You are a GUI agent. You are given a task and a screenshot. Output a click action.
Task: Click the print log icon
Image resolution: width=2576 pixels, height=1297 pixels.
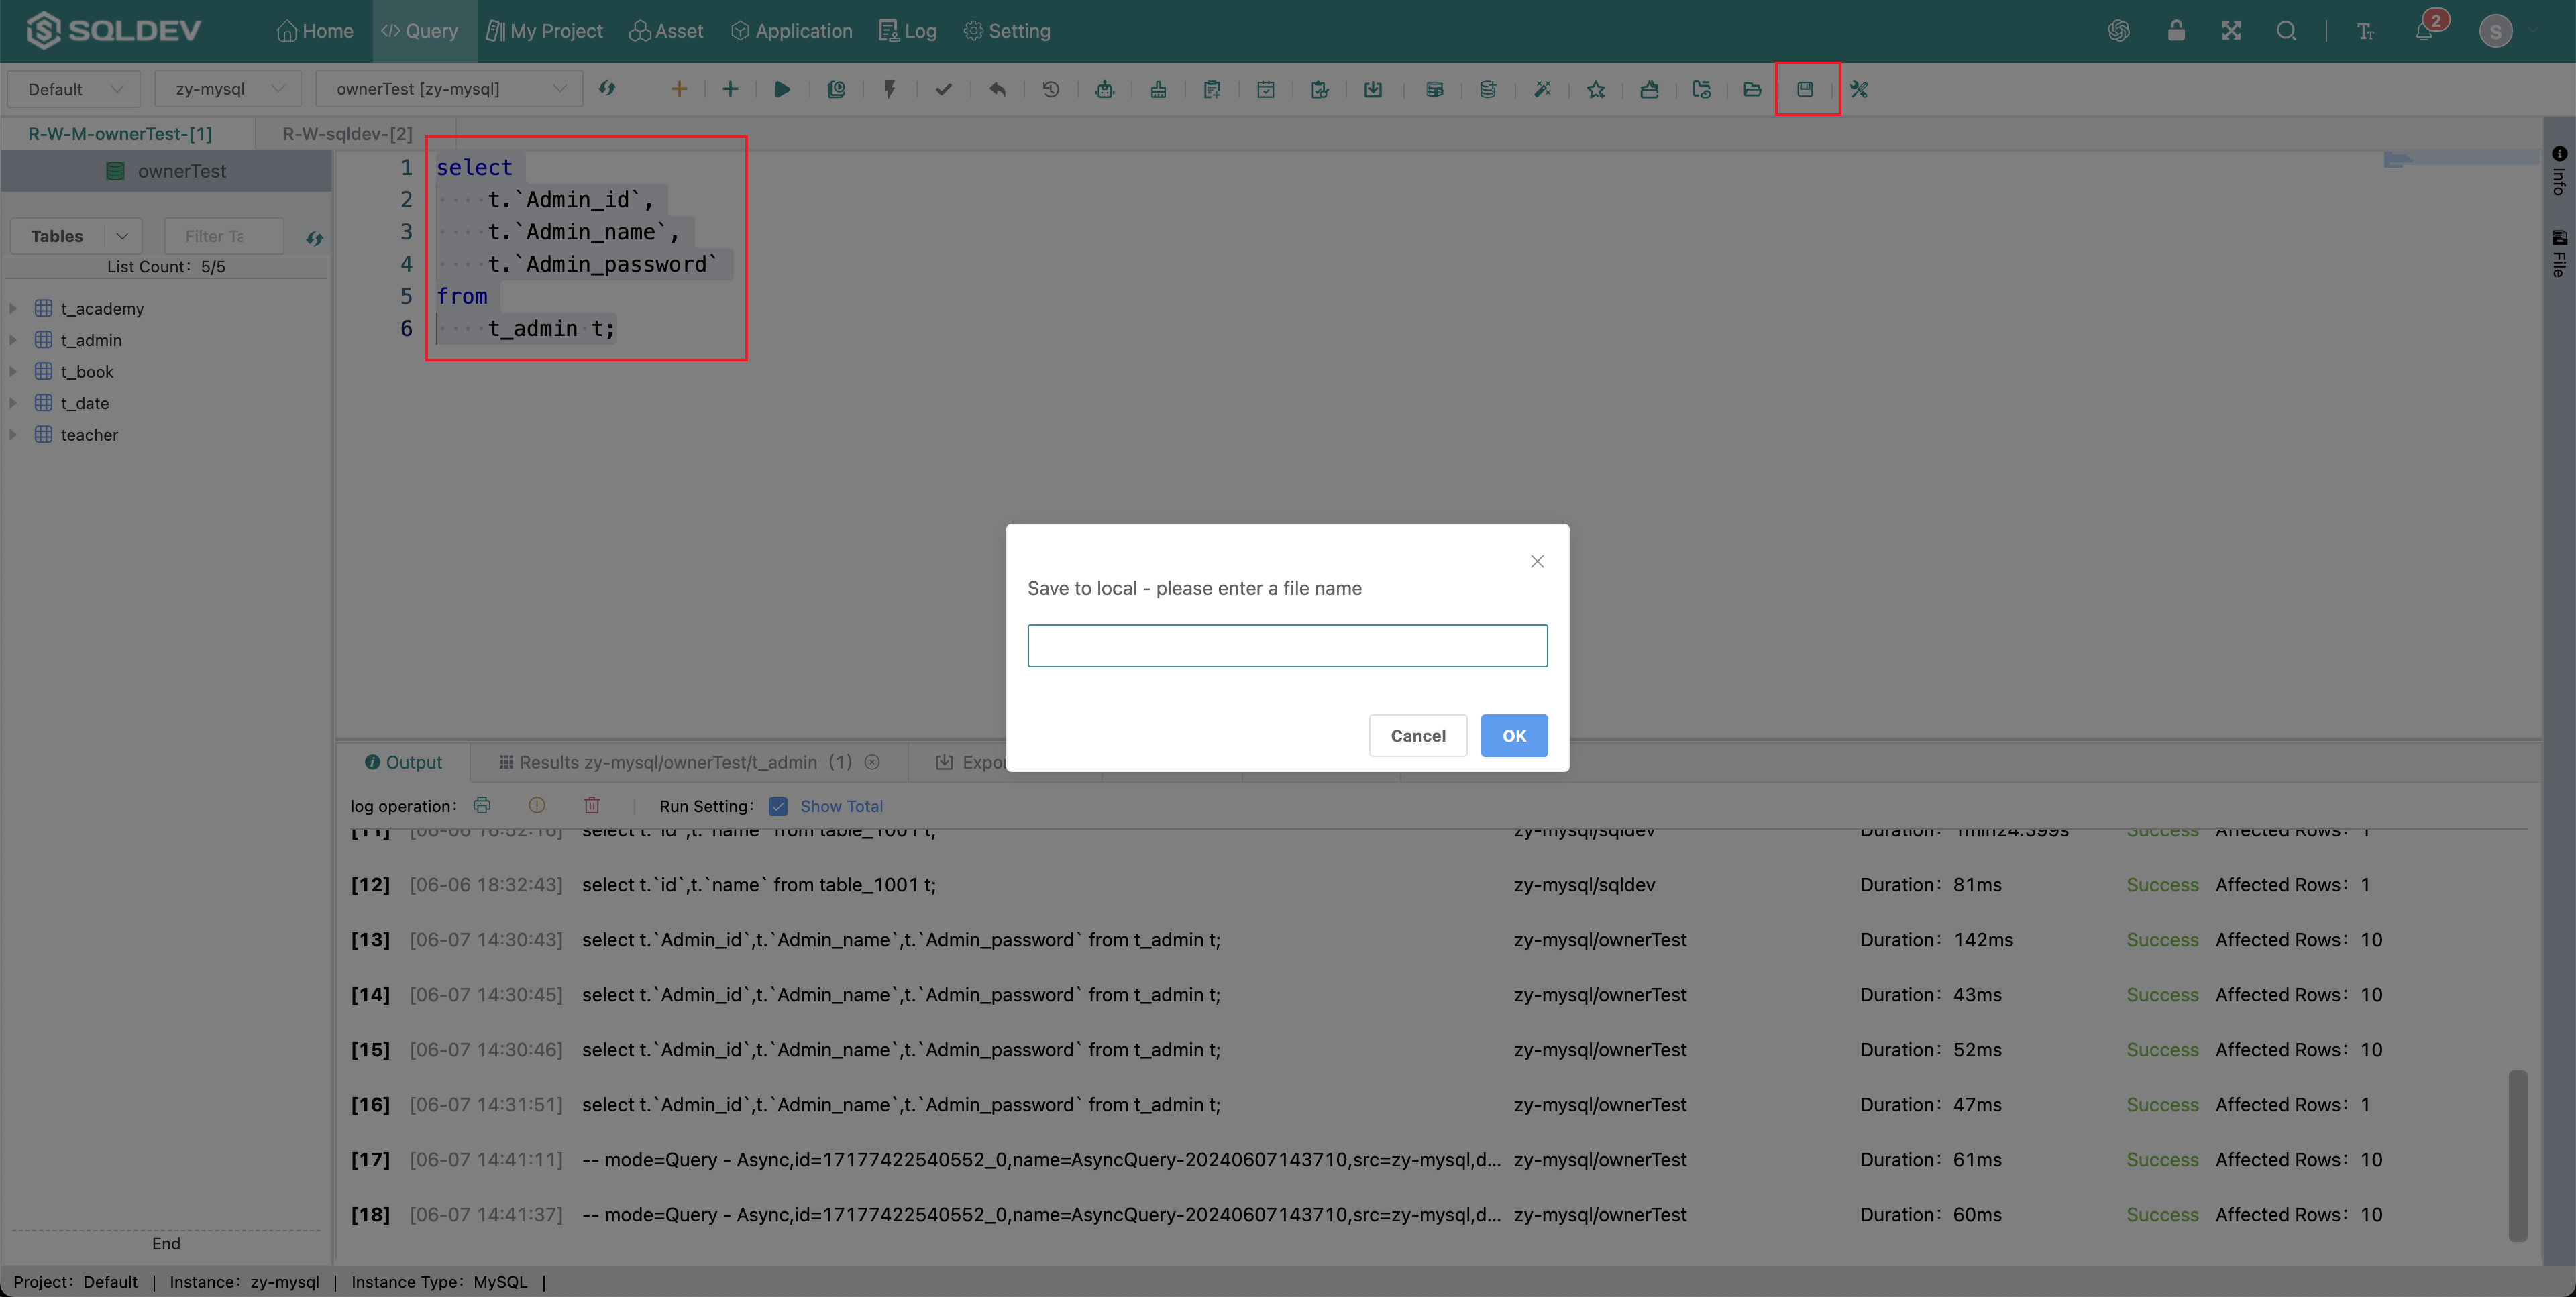(x=482, y=805)
